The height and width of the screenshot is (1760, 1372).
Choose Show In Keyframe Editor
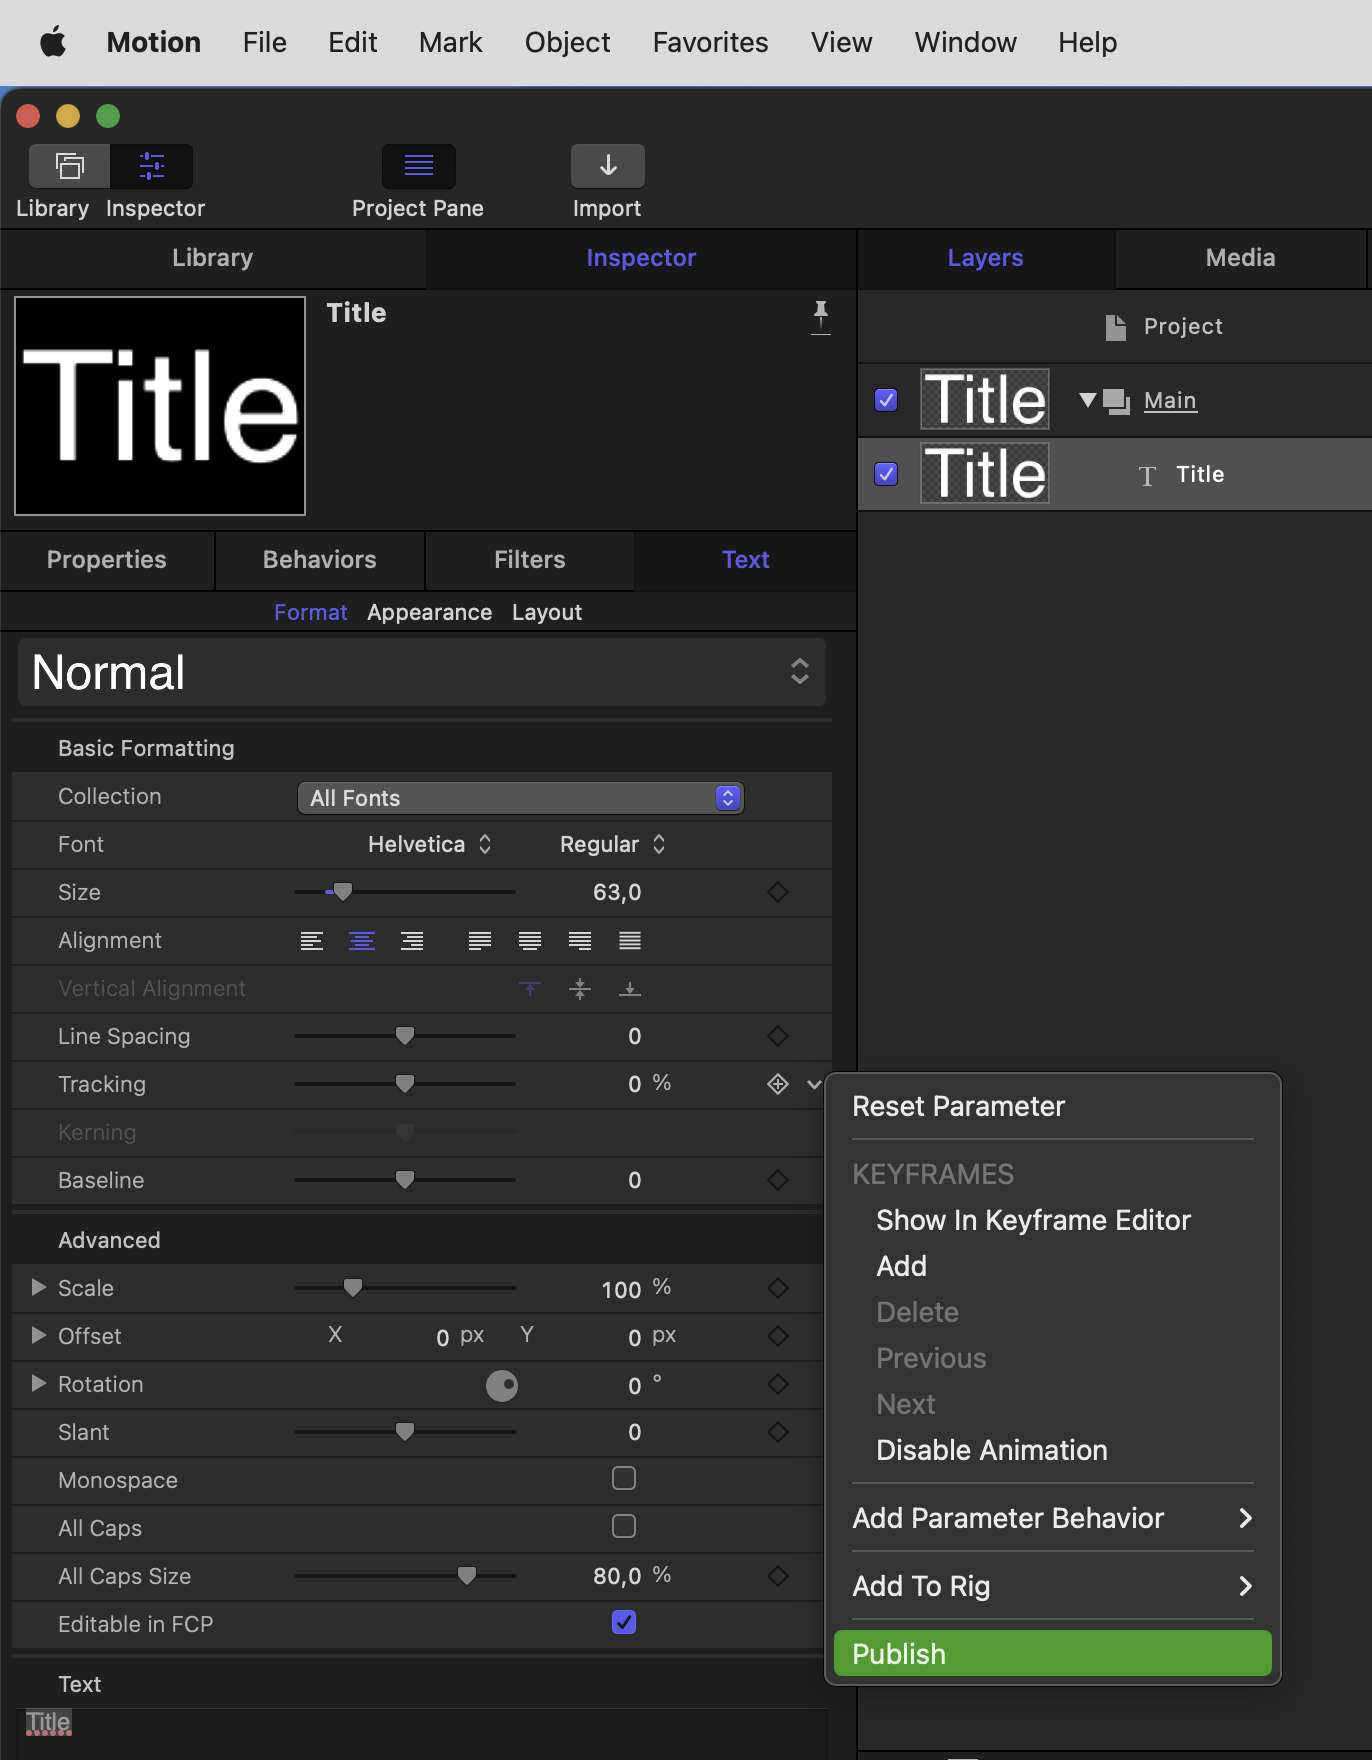click(1033, 1220)
